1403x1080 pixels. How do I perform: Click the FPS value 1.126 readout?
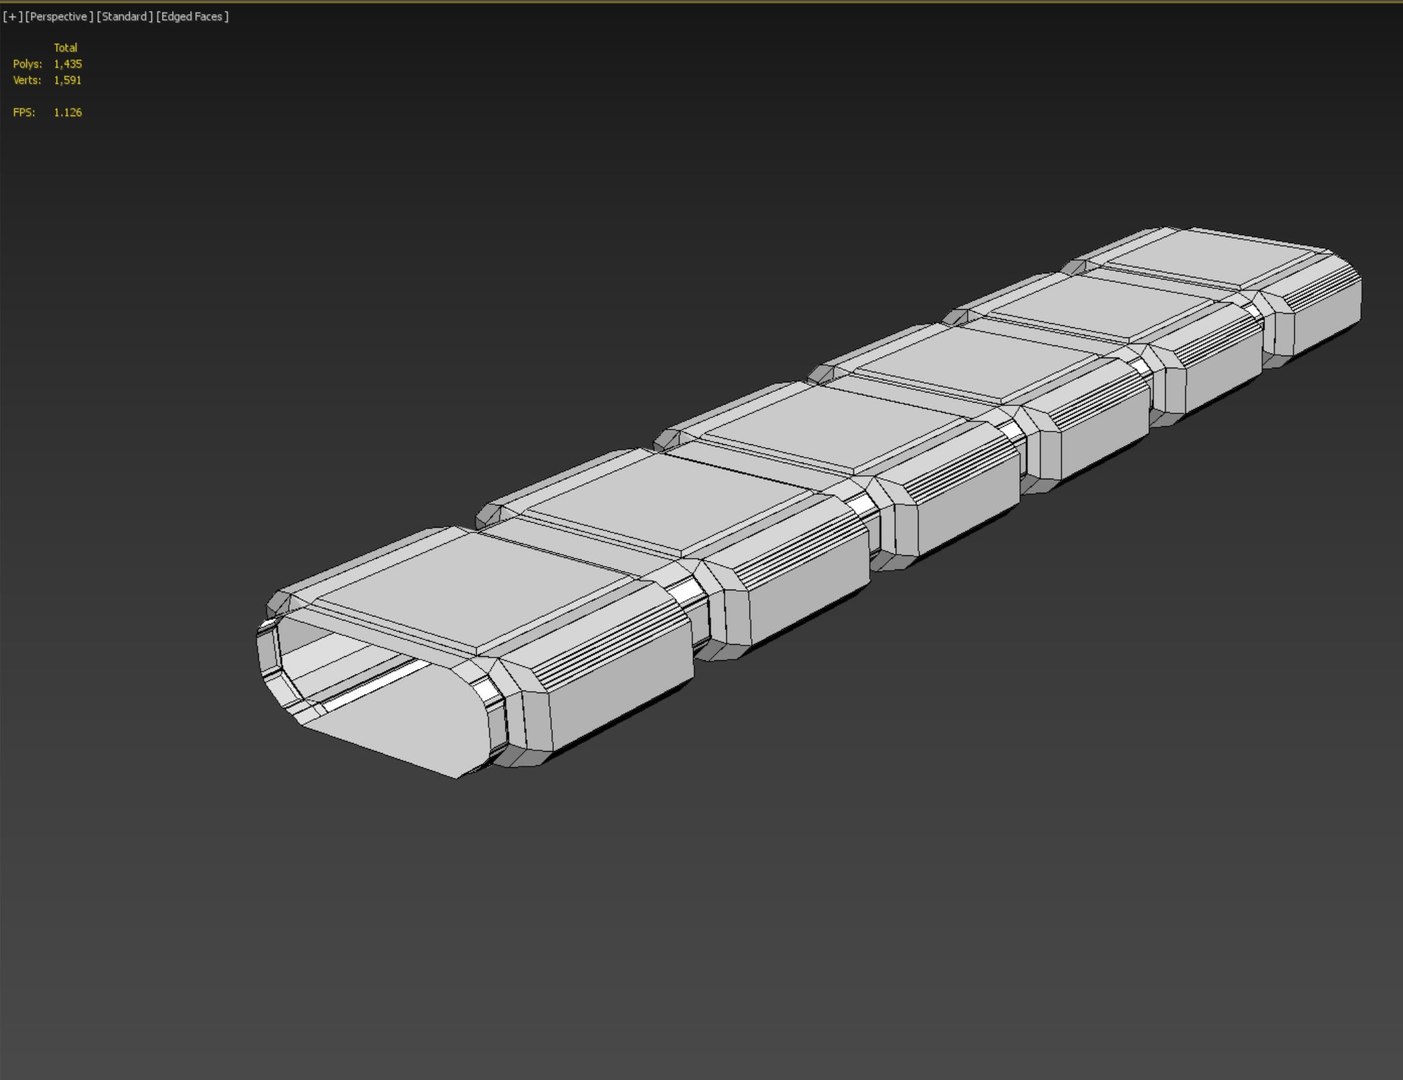pos(68,113)
